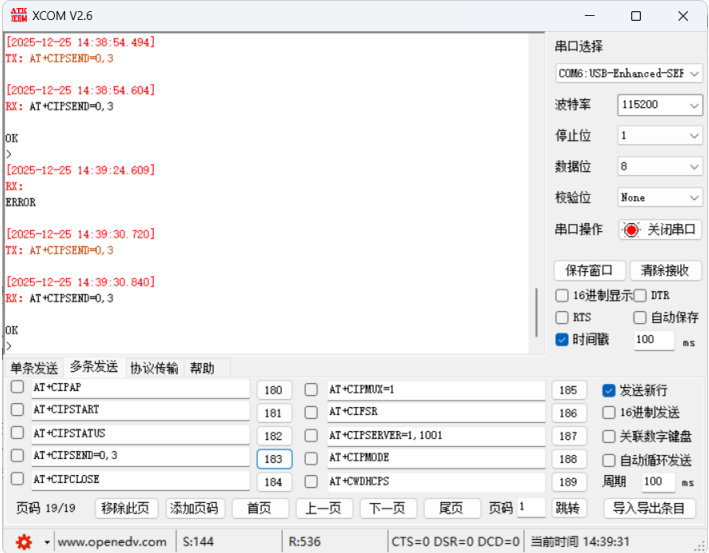Screen dimensions: 709x553
Task: Check the box next to AT+CWDHCPS
Action: [311, 482]
